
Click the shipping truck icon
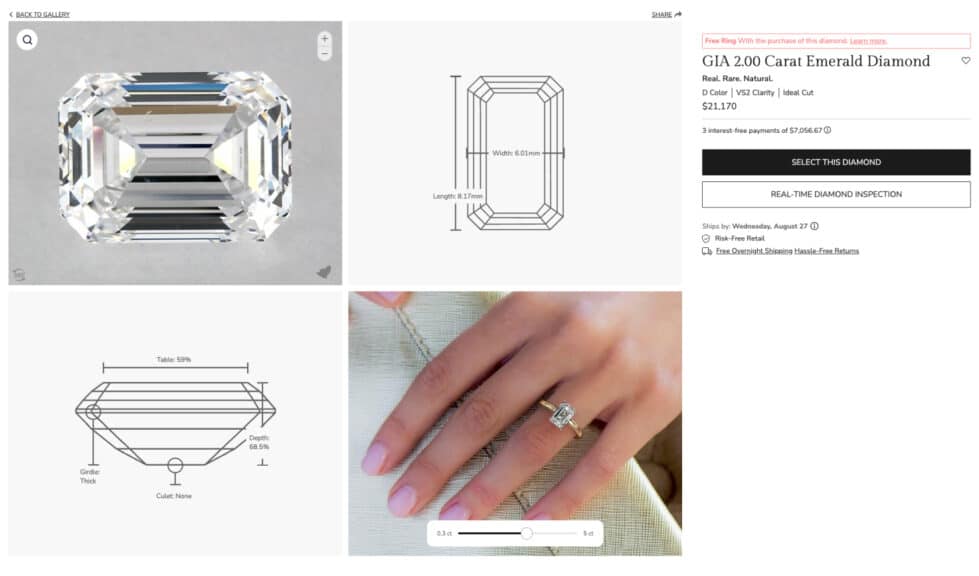pos(707,251)
